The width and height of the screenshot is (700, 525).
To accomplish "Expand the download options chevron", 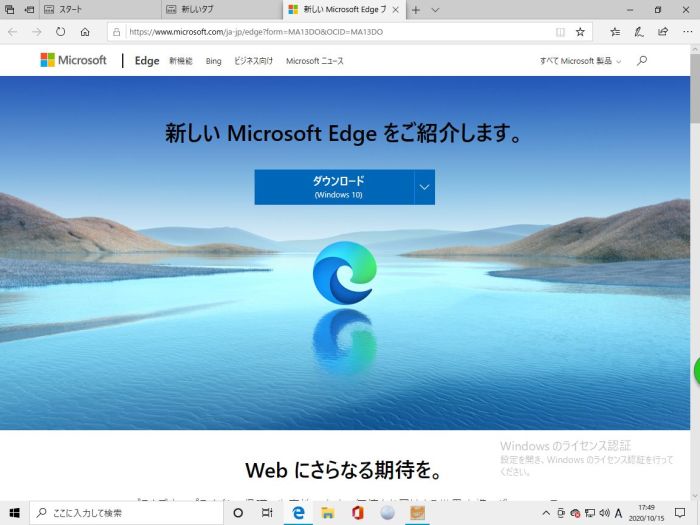I will (424, 187).
